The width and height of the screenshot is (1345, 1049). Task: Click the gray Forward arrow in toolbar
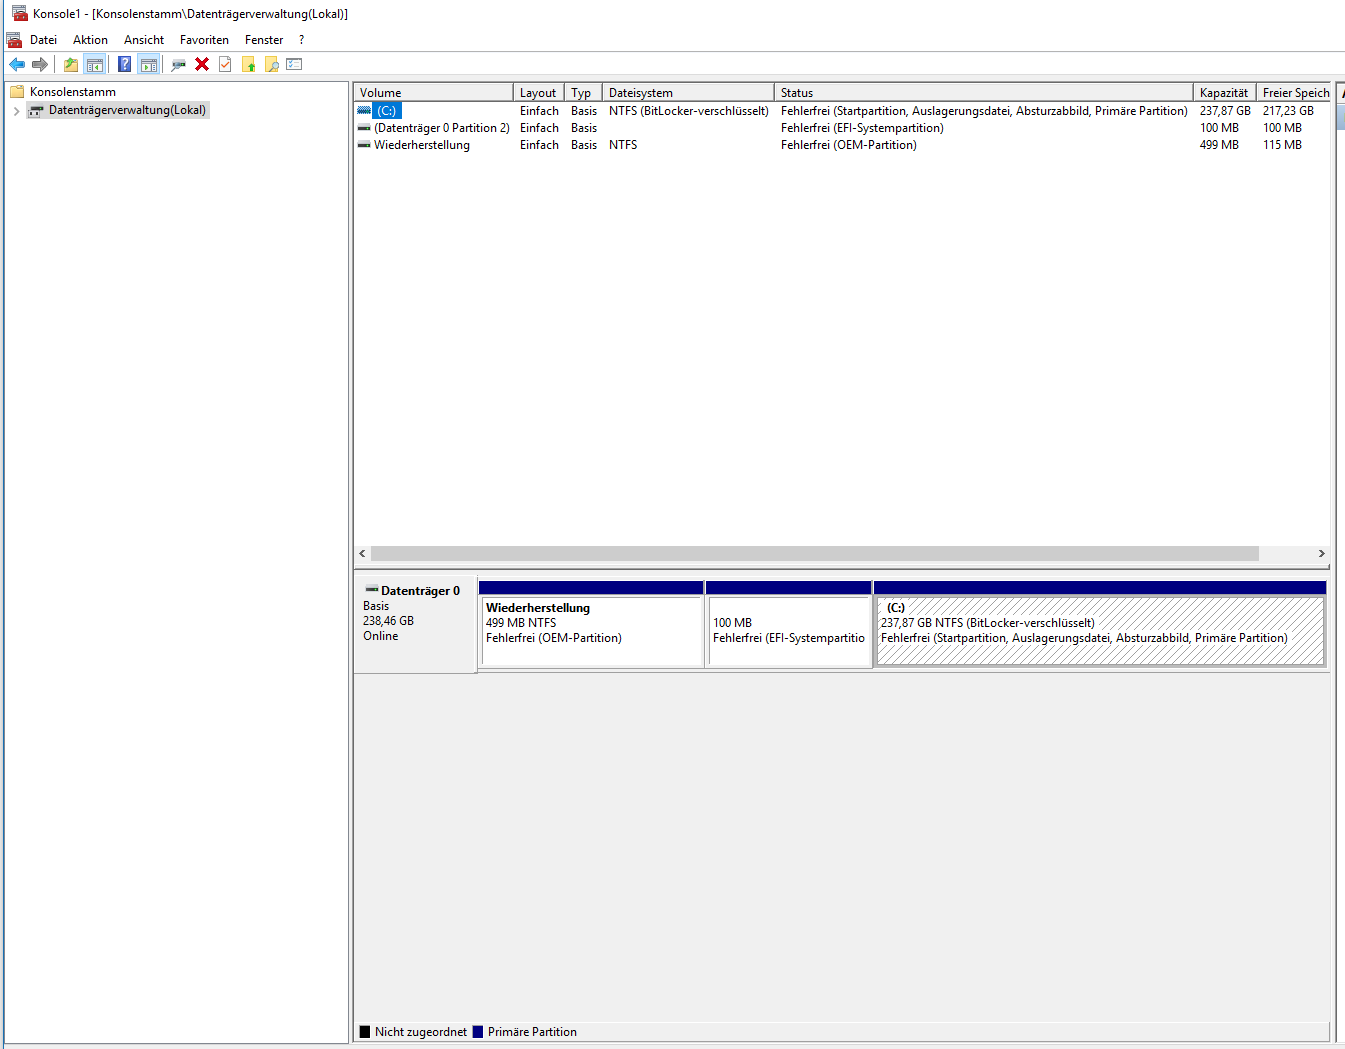pos(40,64)
